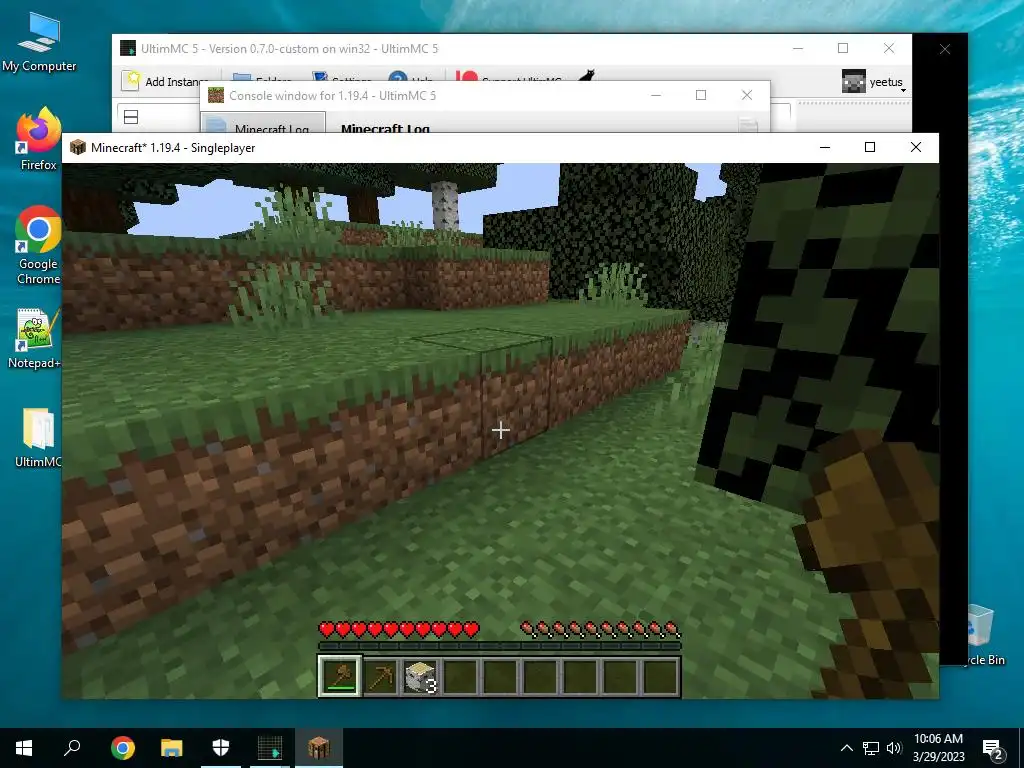The width and height of the screenshot is (1024, 768).
Task: Select the Firefox desktop shortcut
Action: tap(39, 138)
